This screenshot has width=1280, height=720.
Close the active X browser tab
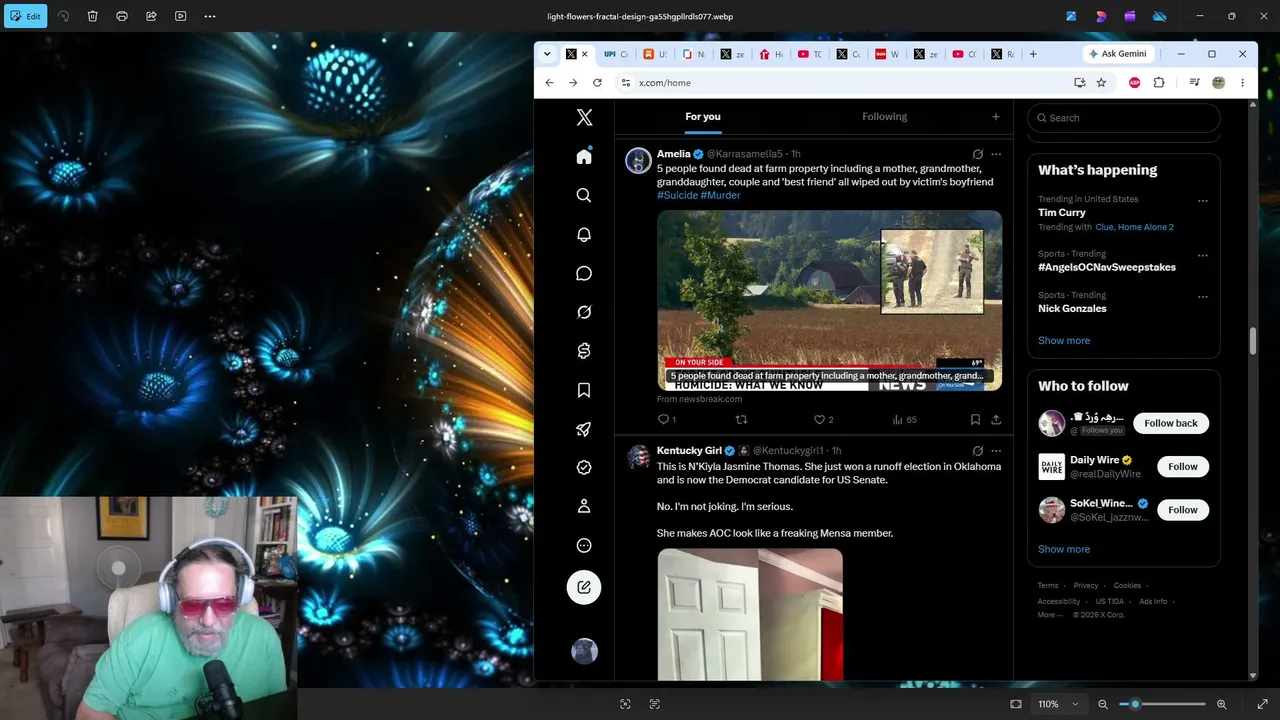click(x=585, y=54)
